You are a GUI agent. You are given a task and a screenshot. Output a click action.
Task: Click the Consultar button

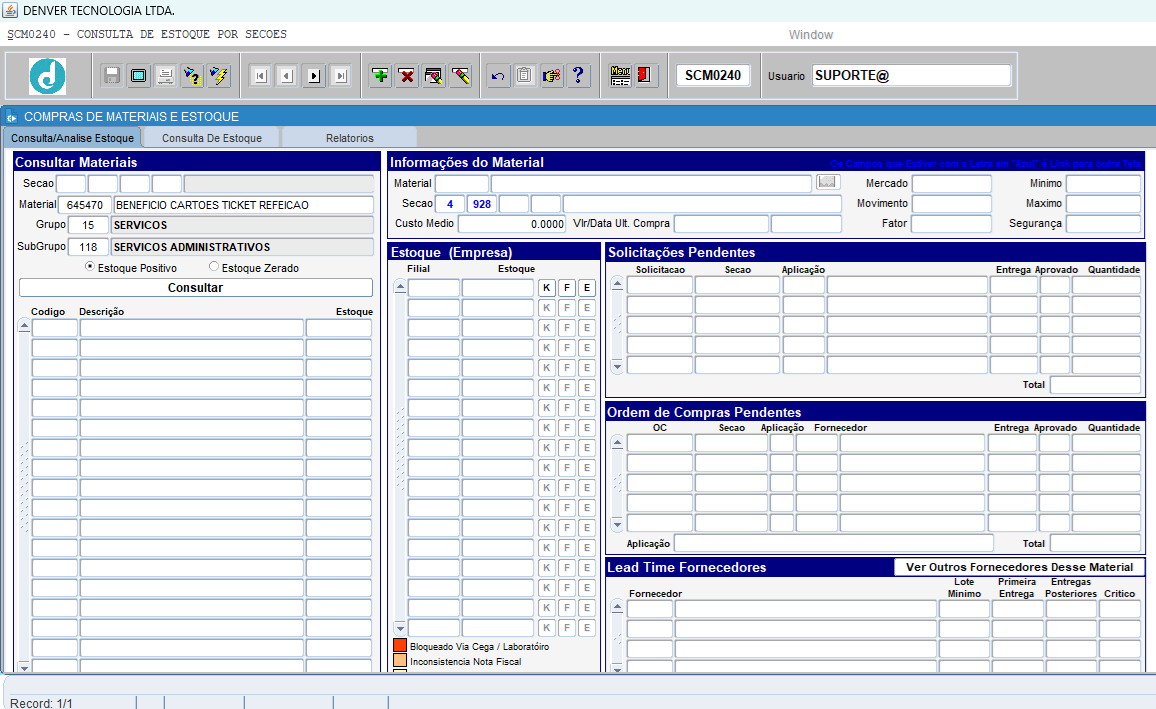[x=195, y=287]
